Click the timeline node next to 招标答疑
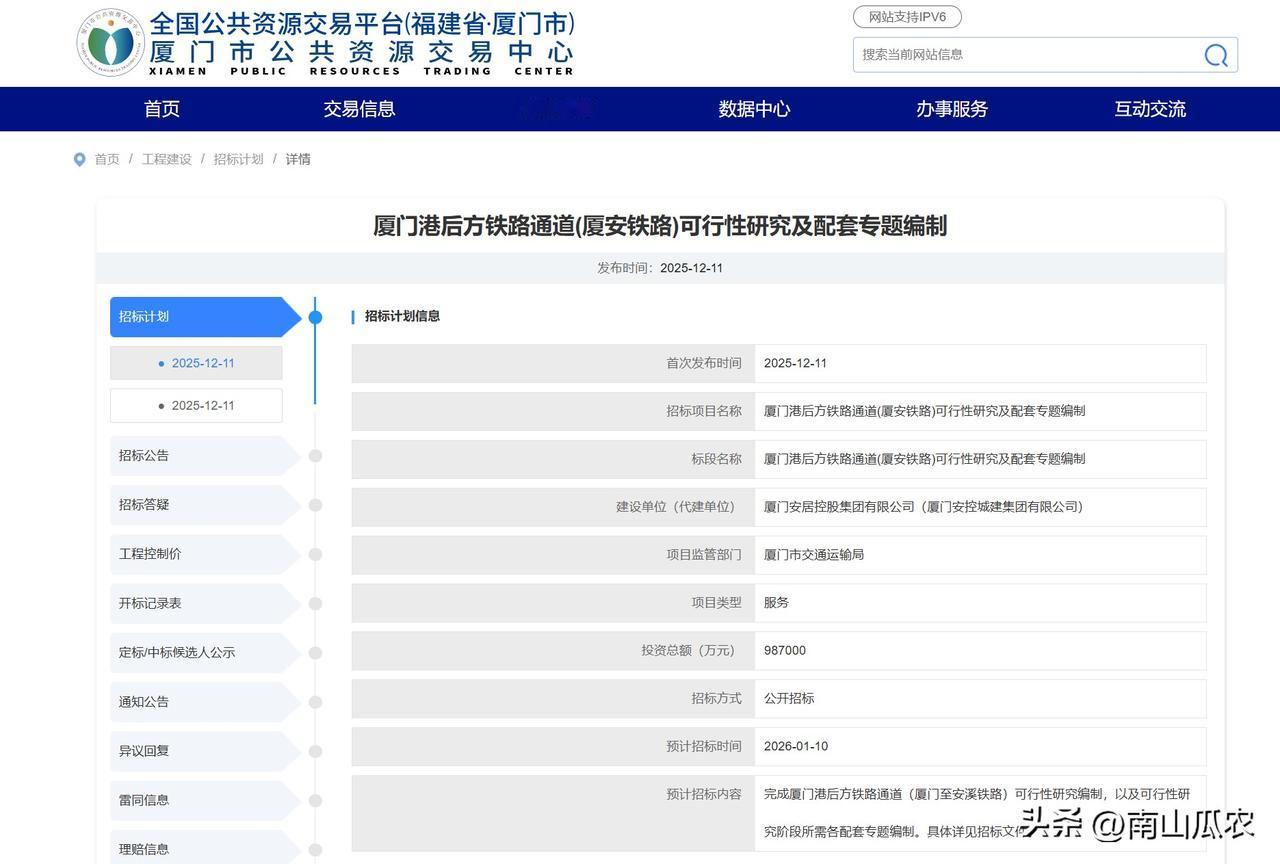The height and width of the screenshot is (864, 1280). [x=315, y=504]
